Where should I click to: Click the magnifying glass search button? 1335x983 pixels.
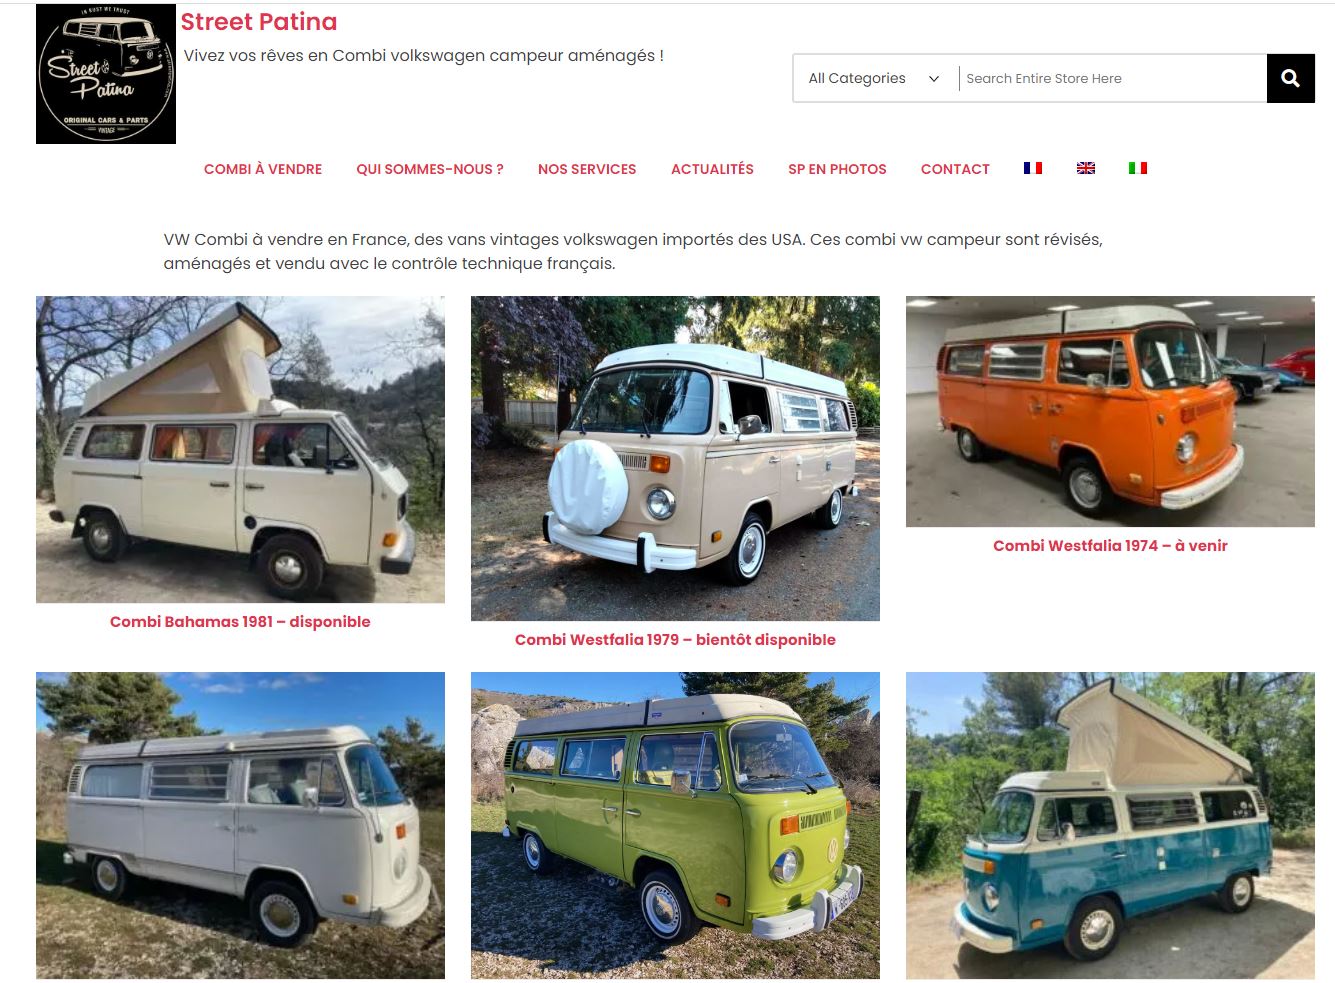point(1290,78)
